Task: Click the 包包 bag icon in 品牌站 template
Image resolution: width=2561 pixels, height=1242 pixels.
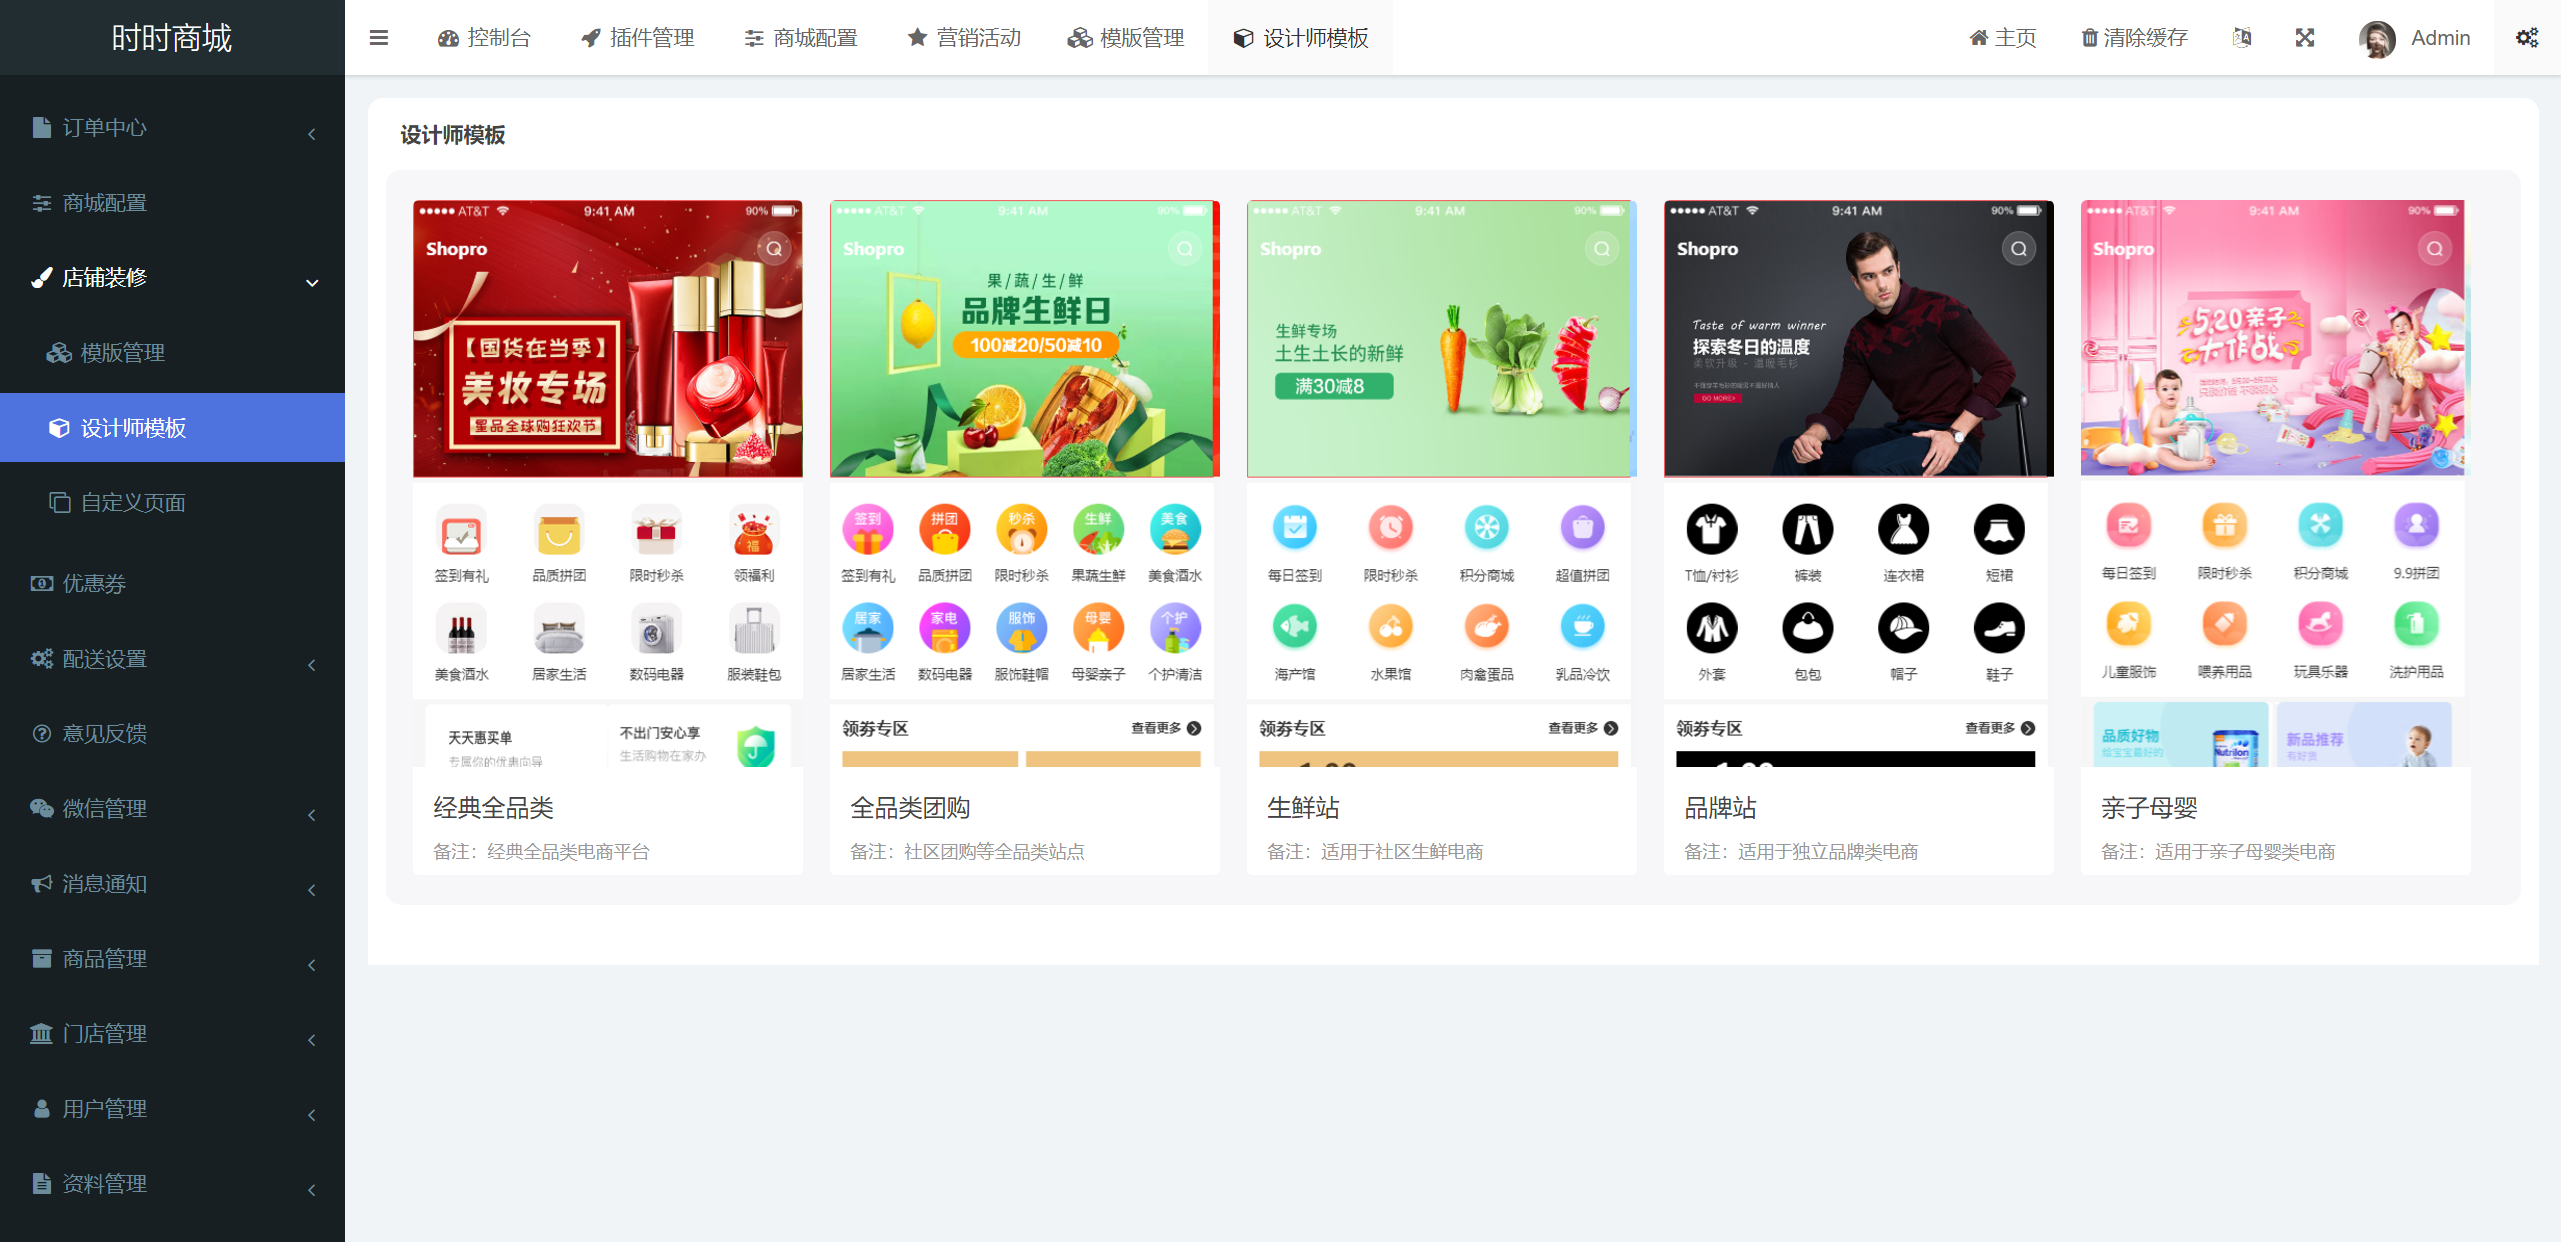Action: click(1808, 628)
